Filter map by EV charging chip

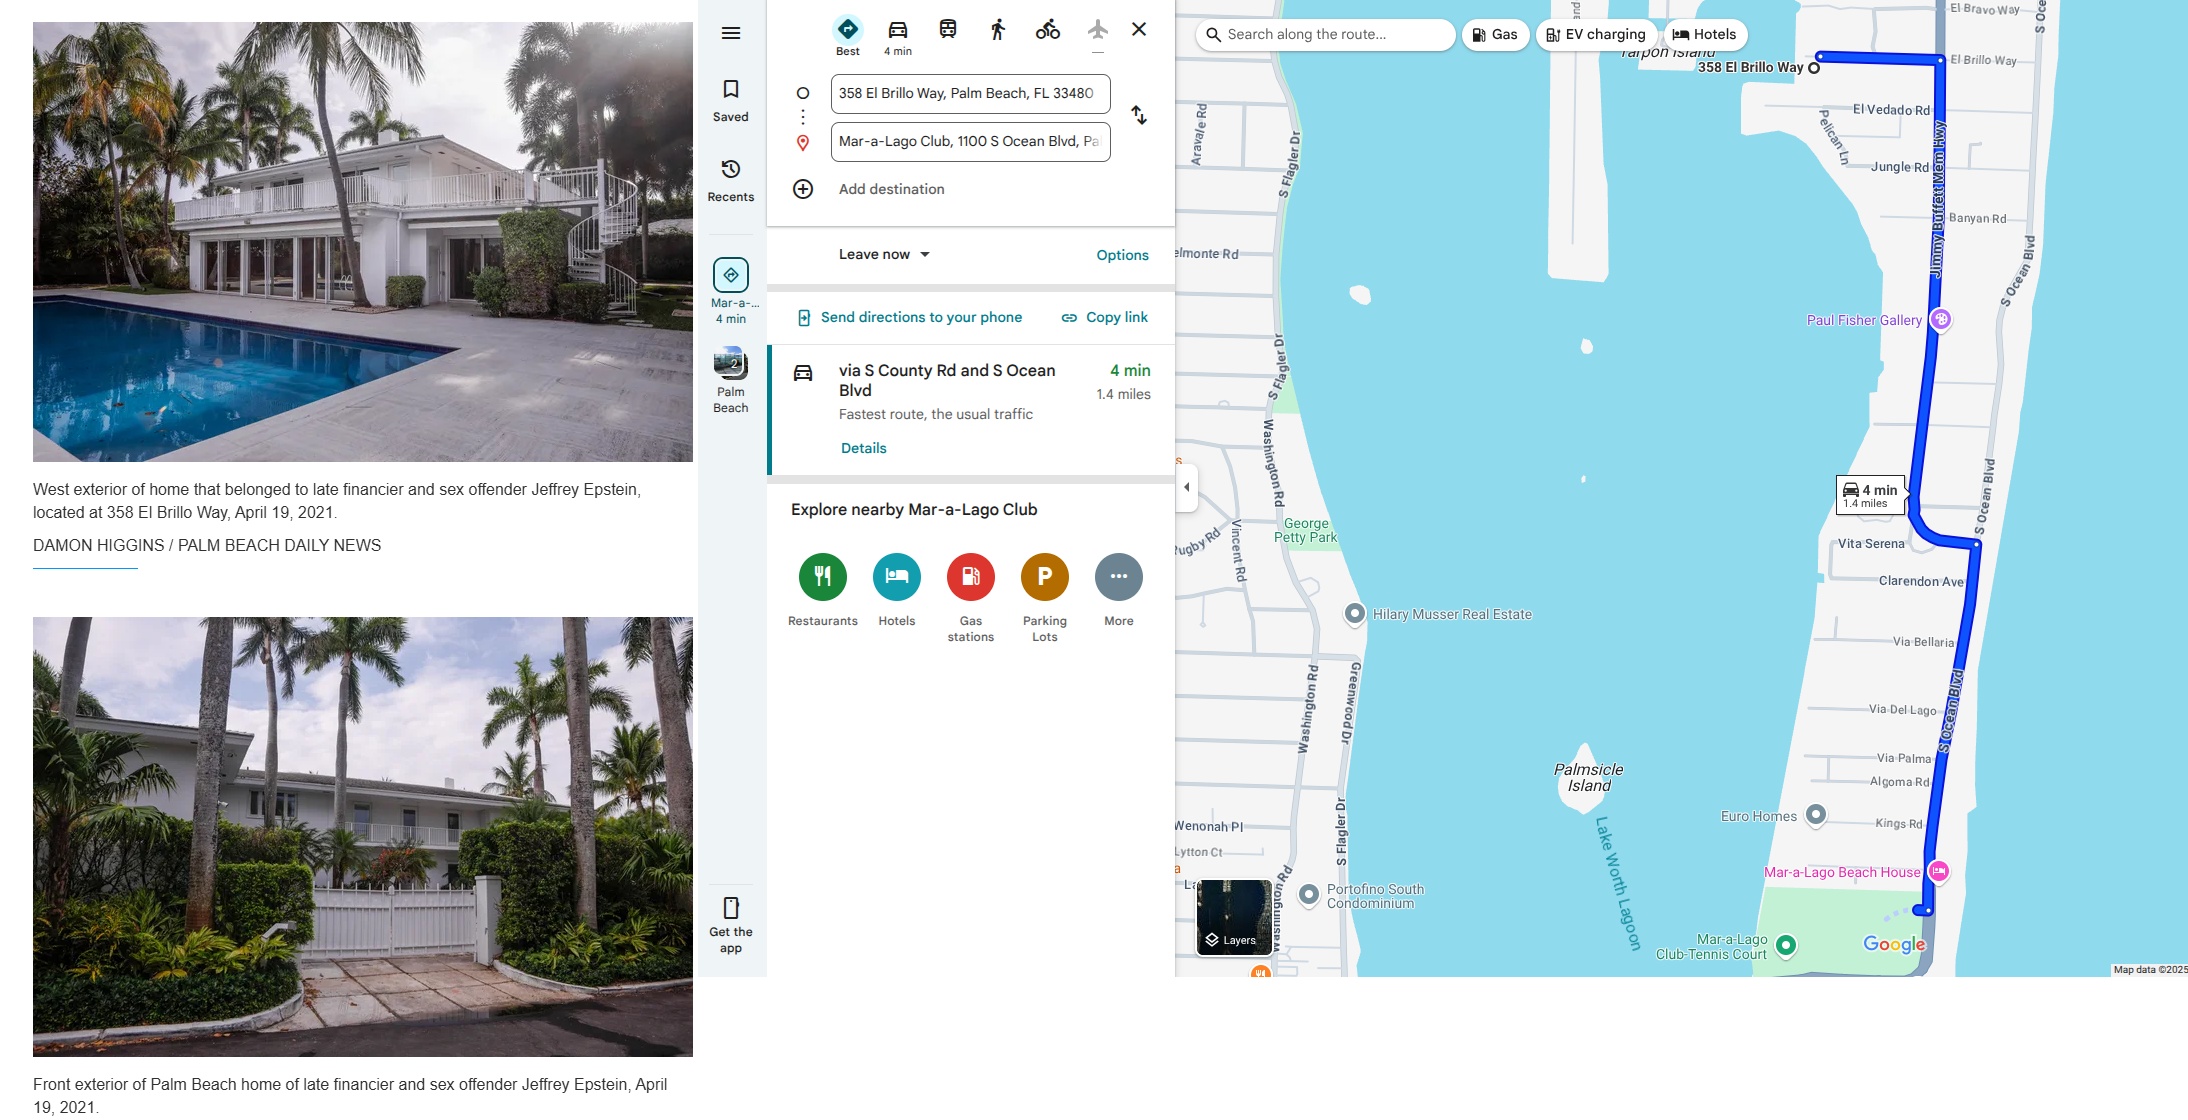[x=1596, y=34]
